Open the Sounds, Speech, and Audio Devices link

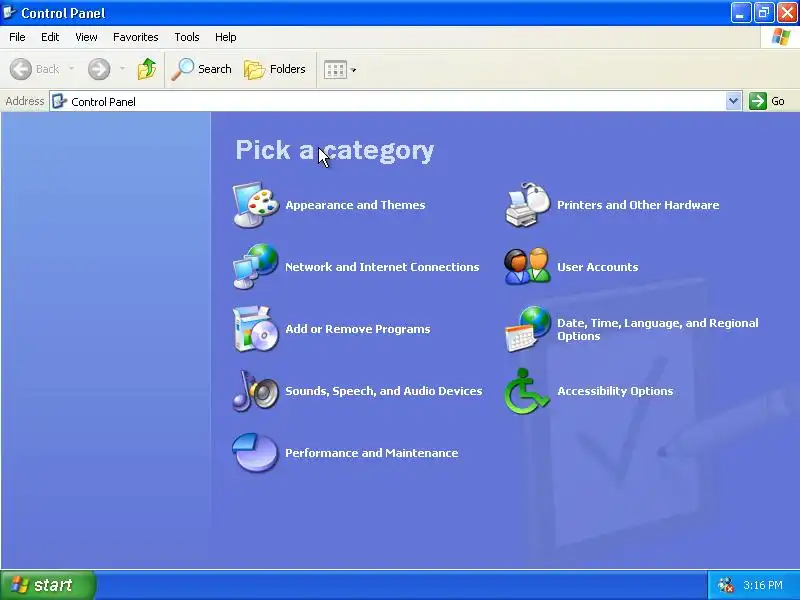point(384,391)
